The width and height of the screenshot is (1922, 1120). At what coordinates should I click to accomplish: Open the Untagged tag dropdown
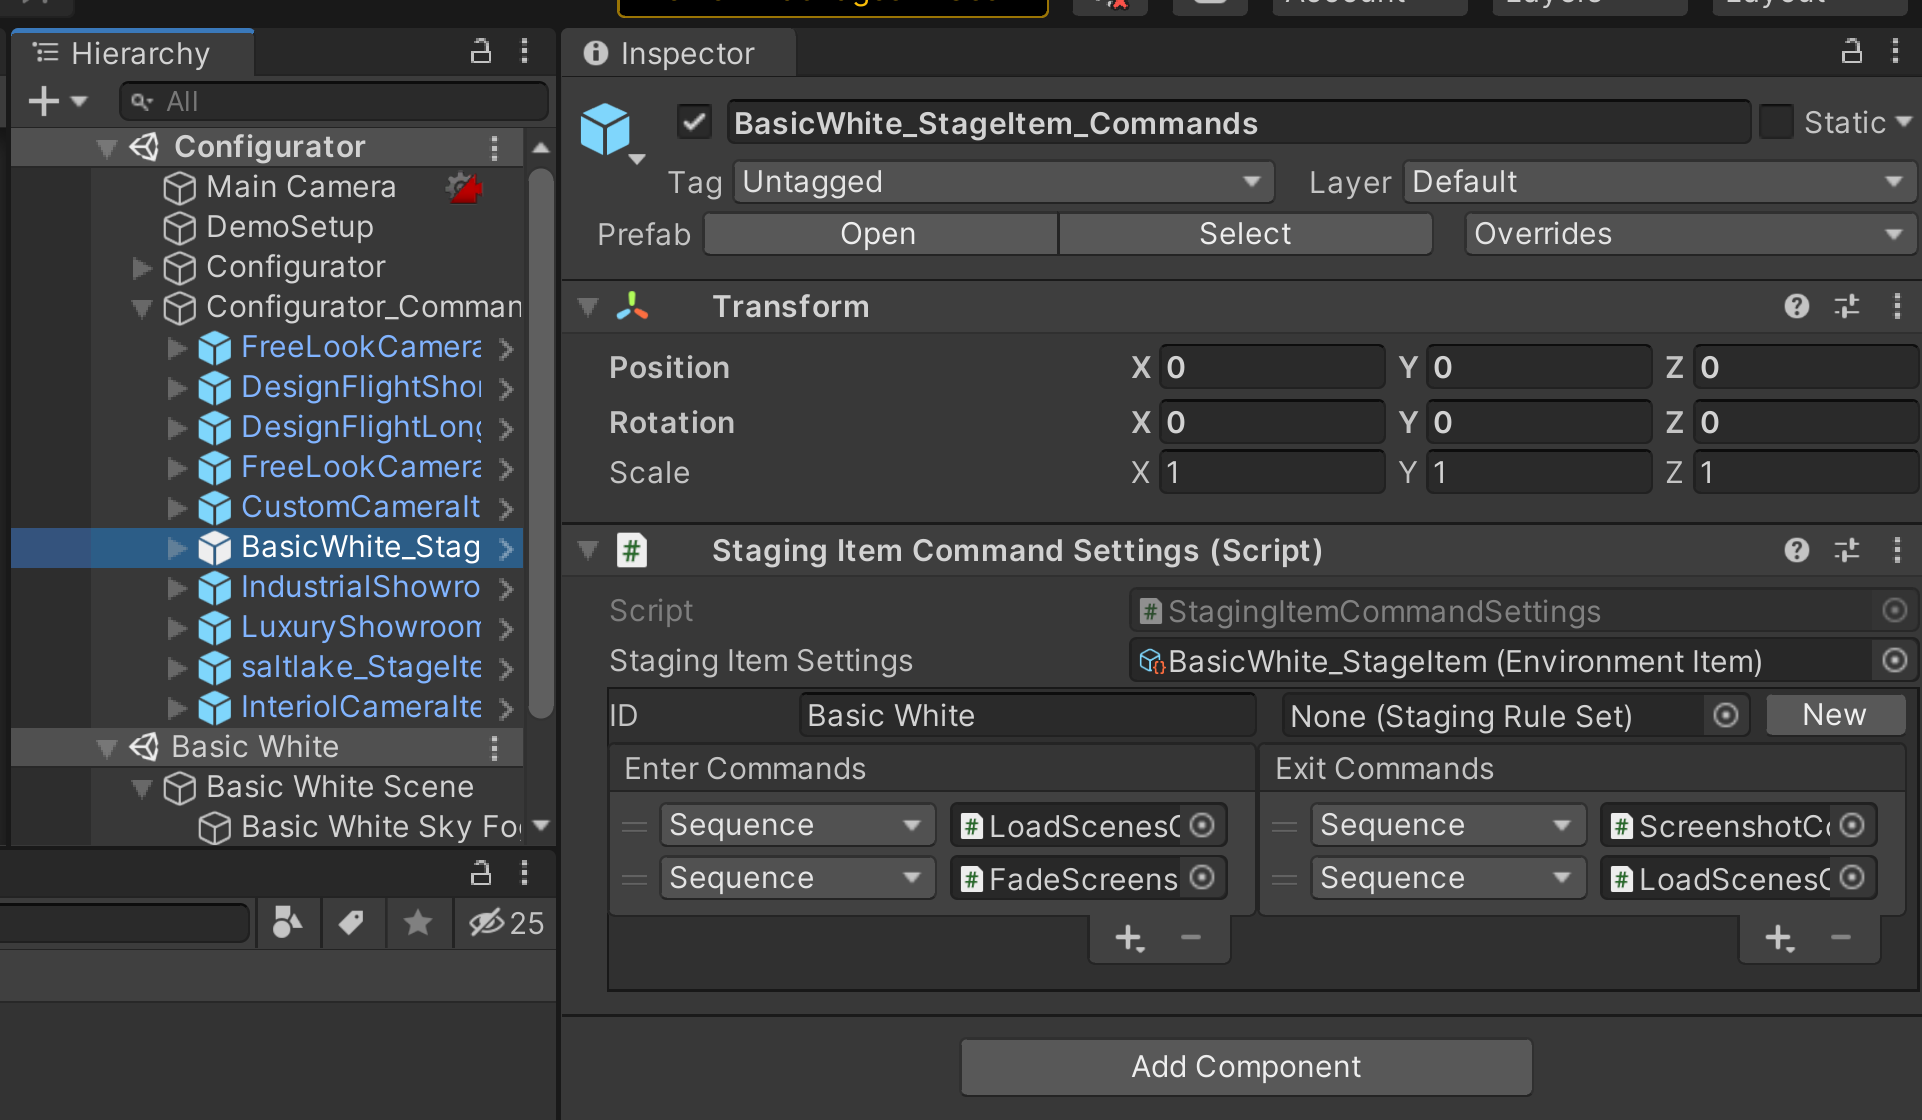(1002, 181)
